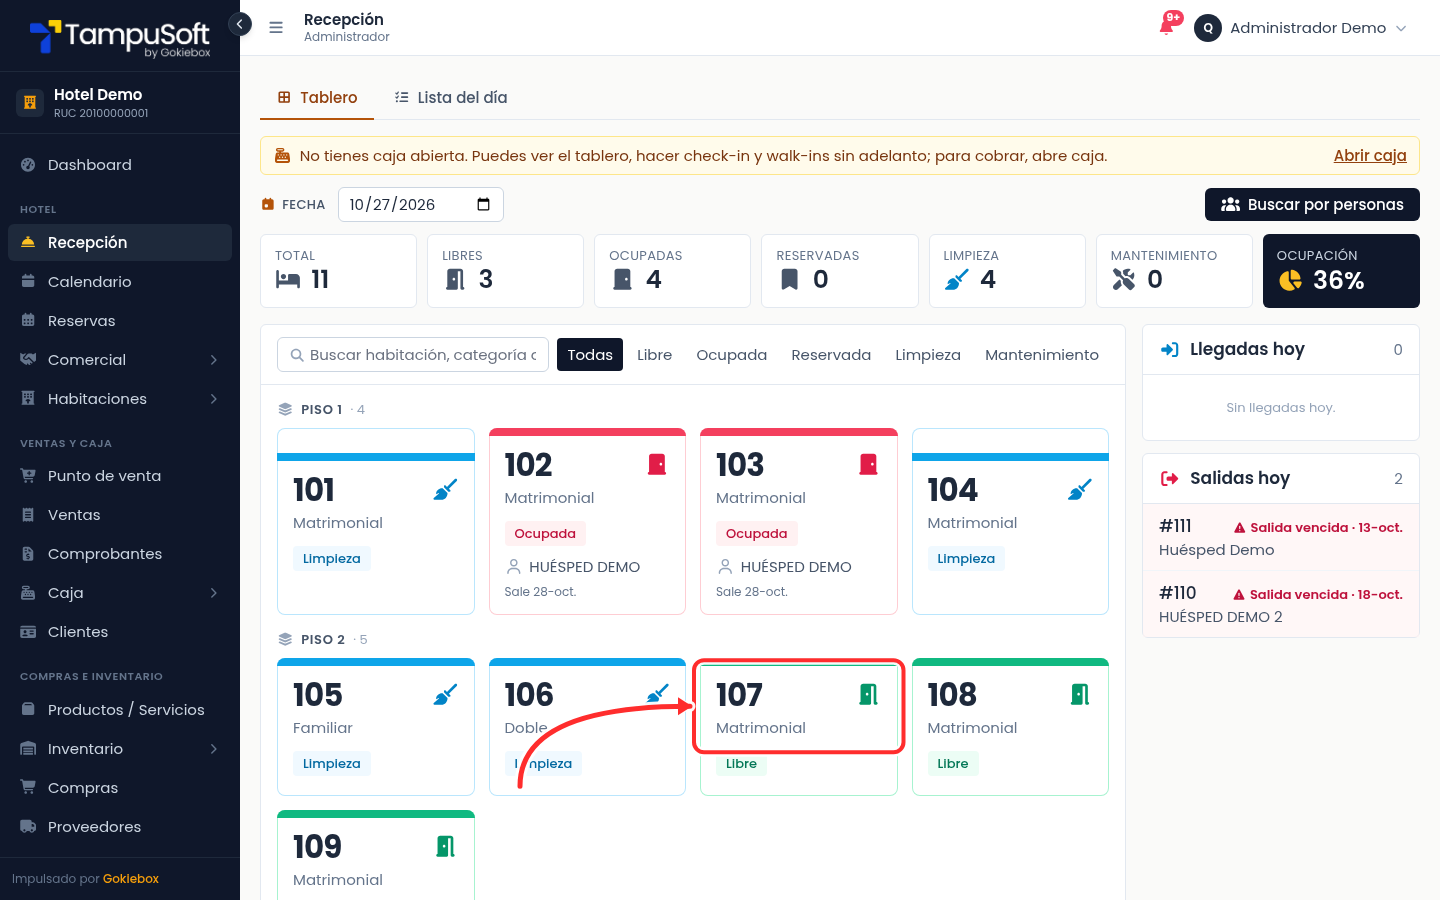Viewport: 1440px width, 900px height.
Task: Click the occupied door icon on room 102
Action: [x=657, y=465]
